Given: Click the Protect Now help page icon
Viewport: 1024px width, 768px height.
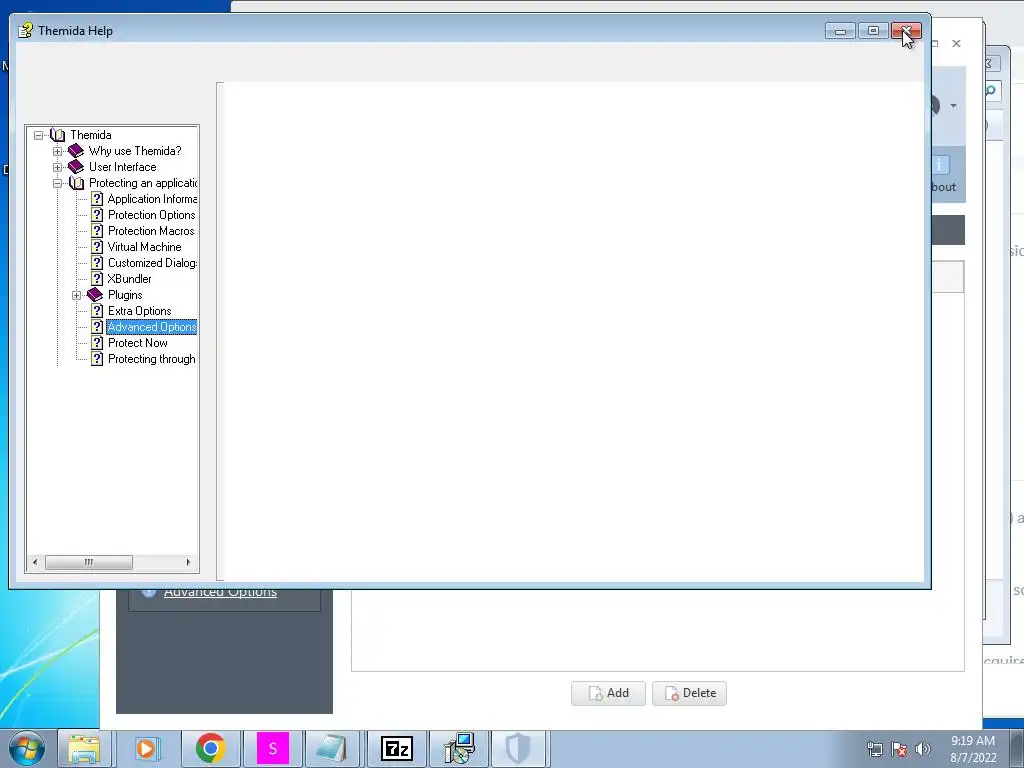Looking at the screenshot, I should pos(97,343).
